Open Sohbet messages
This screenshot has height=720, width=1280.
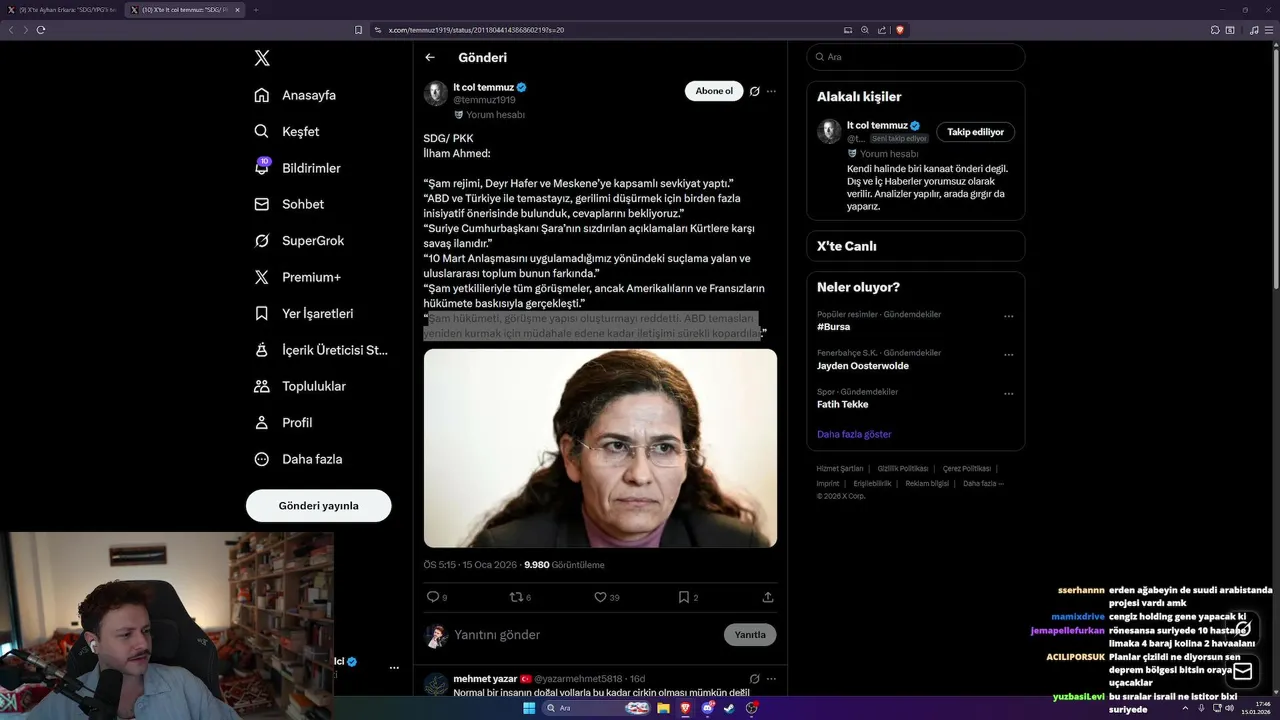289,204
